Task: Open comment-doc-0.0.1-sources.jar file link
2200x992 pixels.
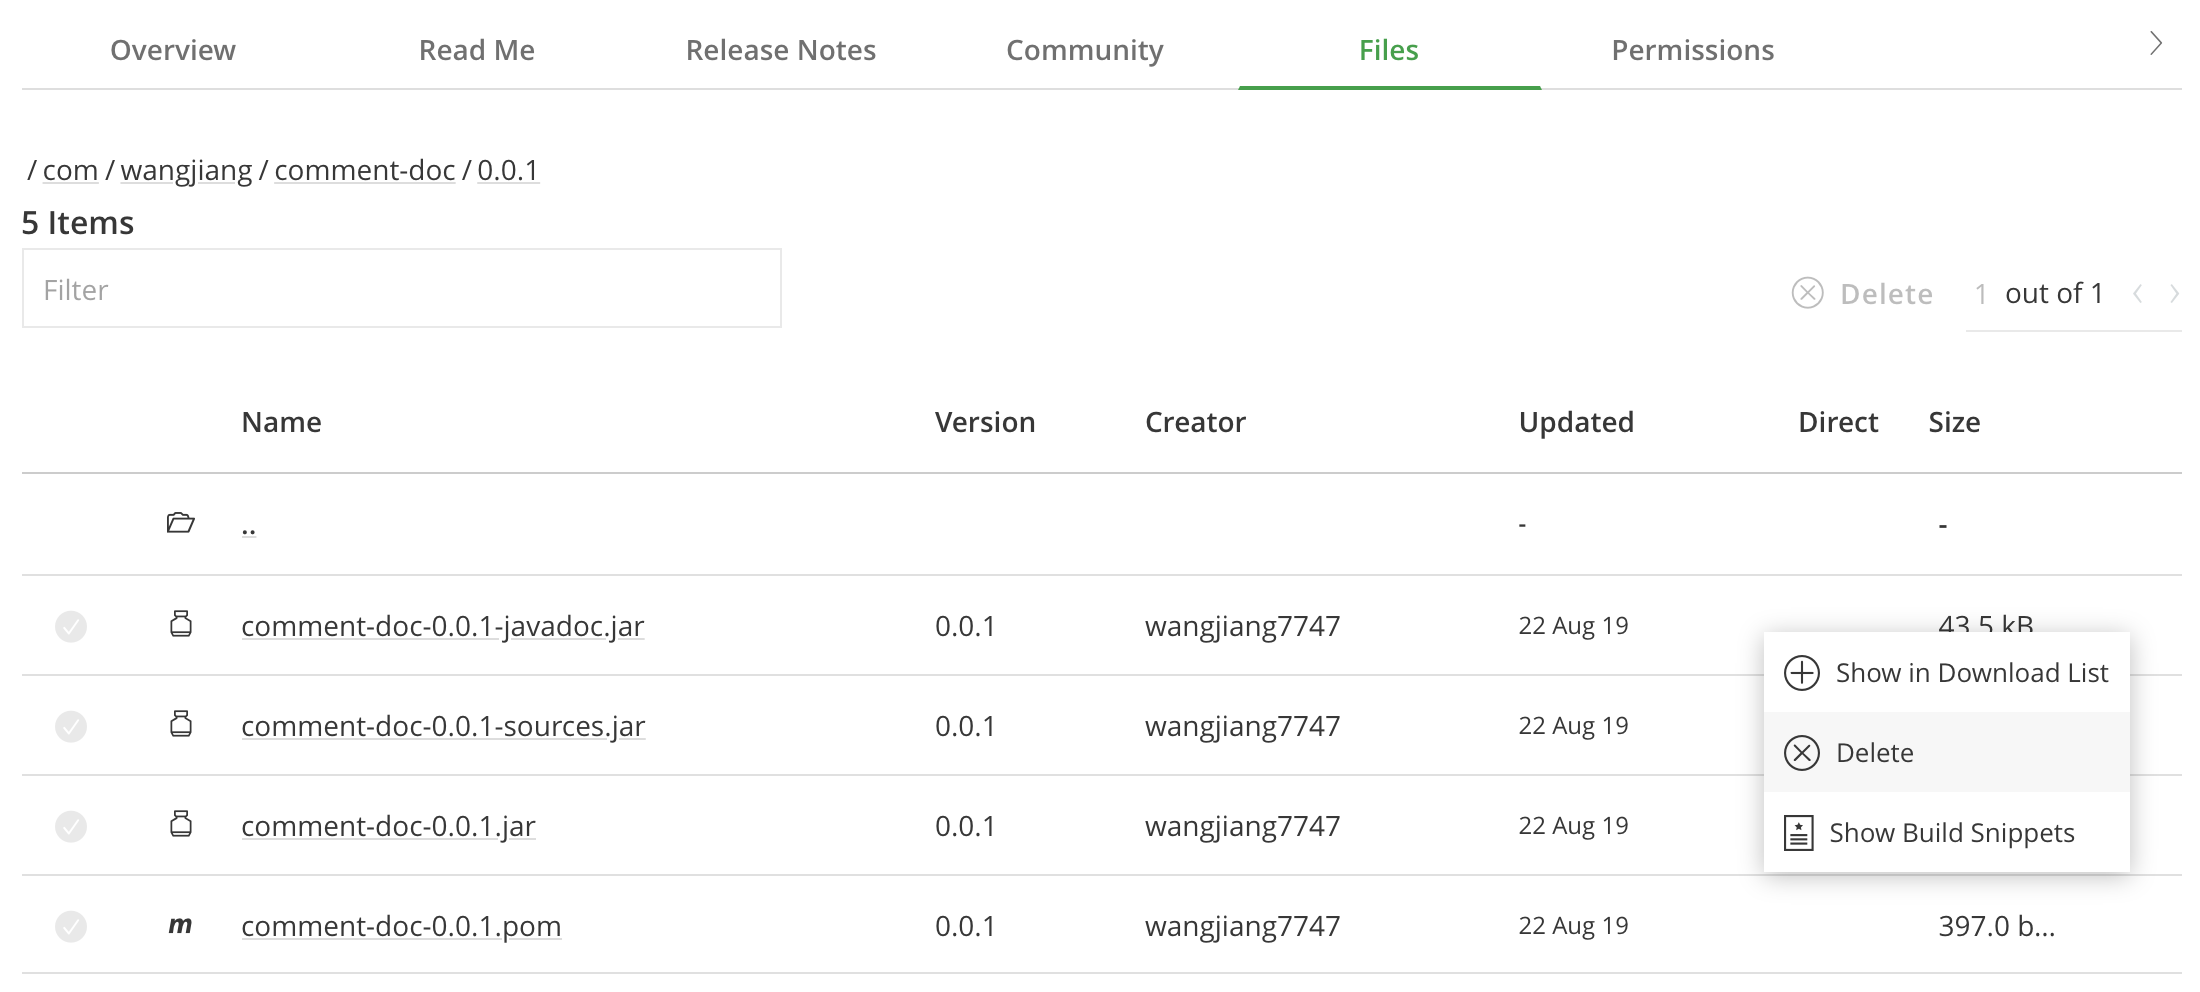Action: (443, 726)
